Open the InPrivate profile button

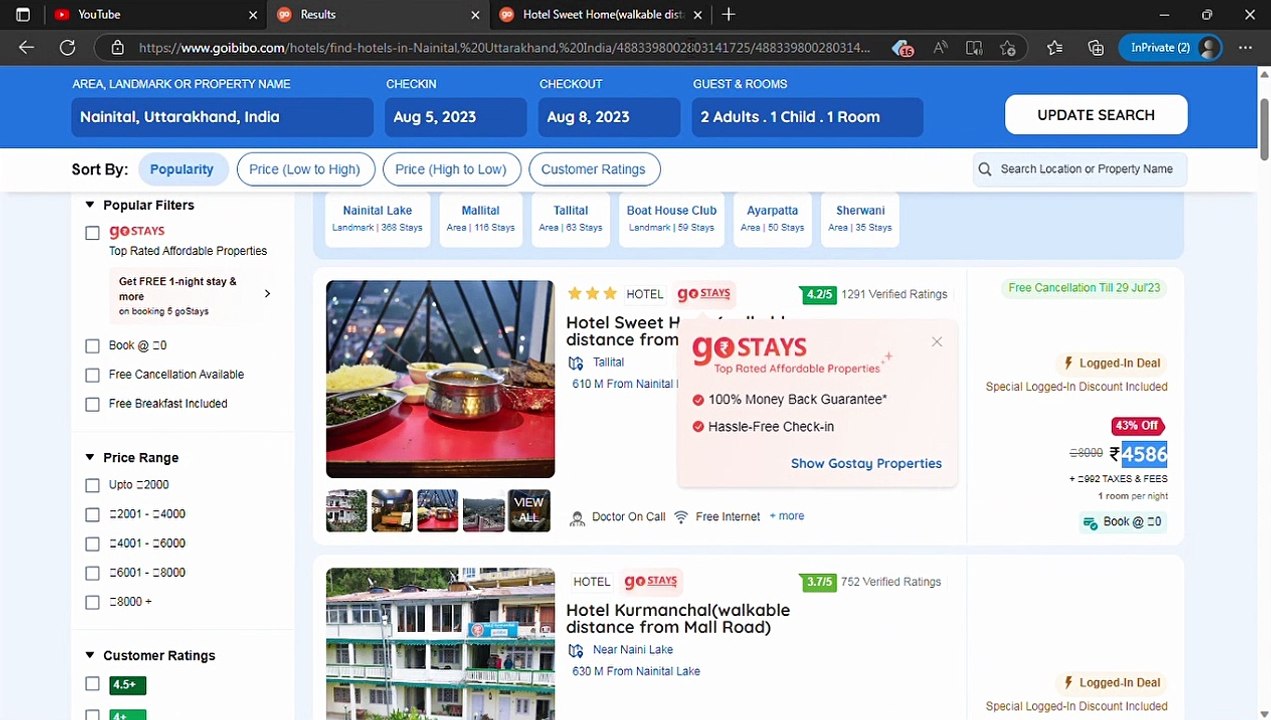click(1171, 47)
